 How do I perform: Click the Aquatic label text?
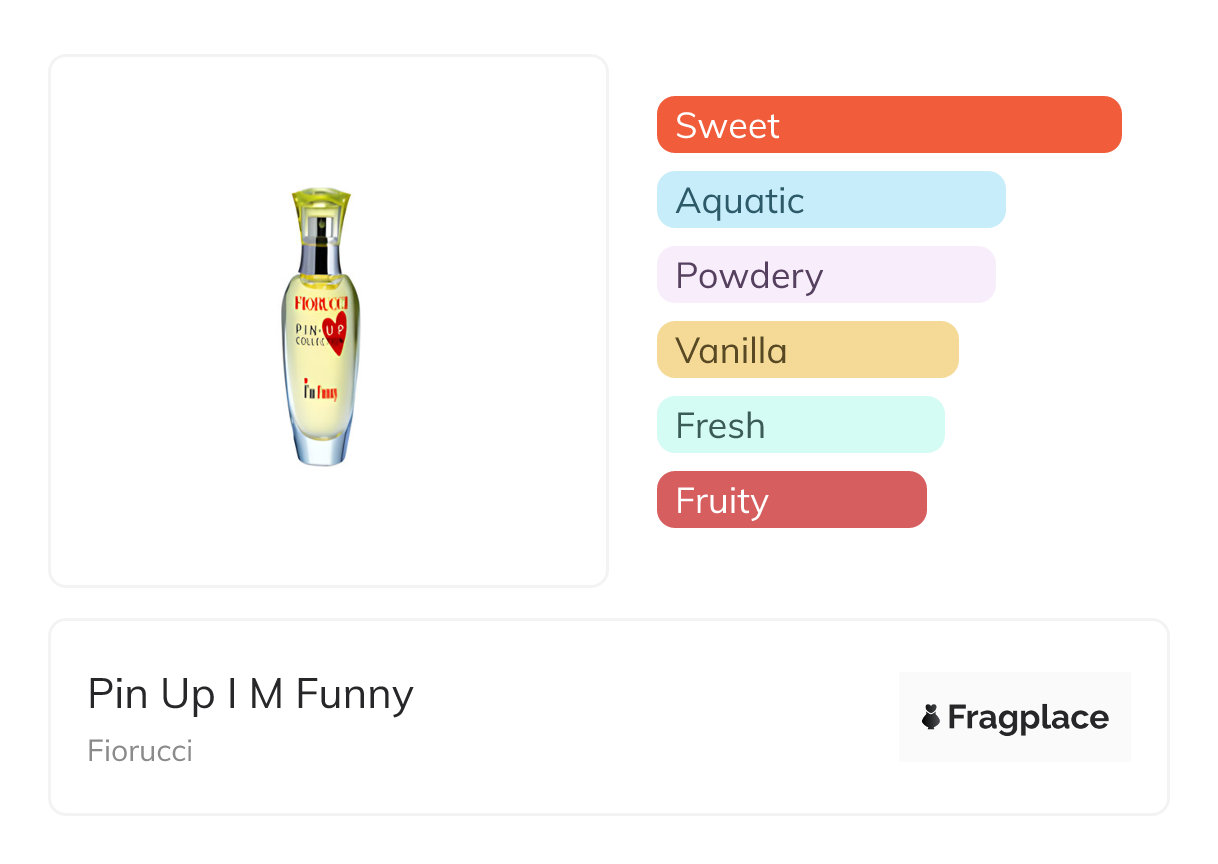tap(740, 201)
